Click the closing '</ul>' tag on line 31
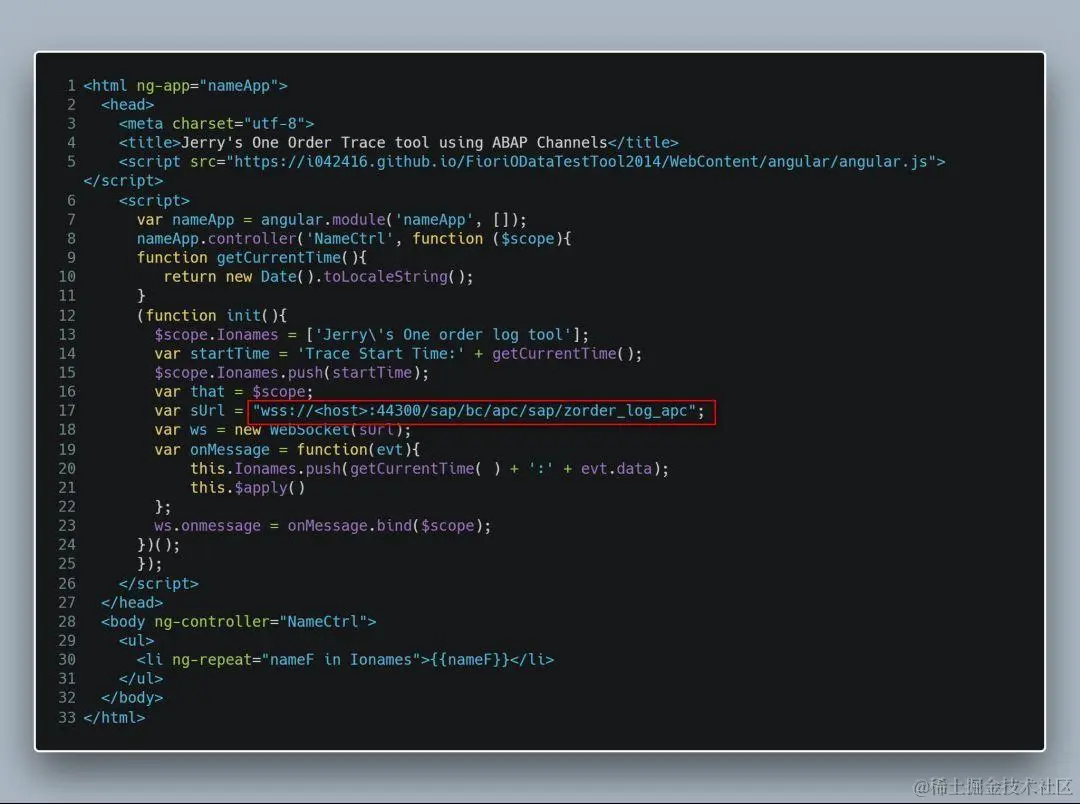This screenshot has width=1080, height=804. [x=141, y=679]
